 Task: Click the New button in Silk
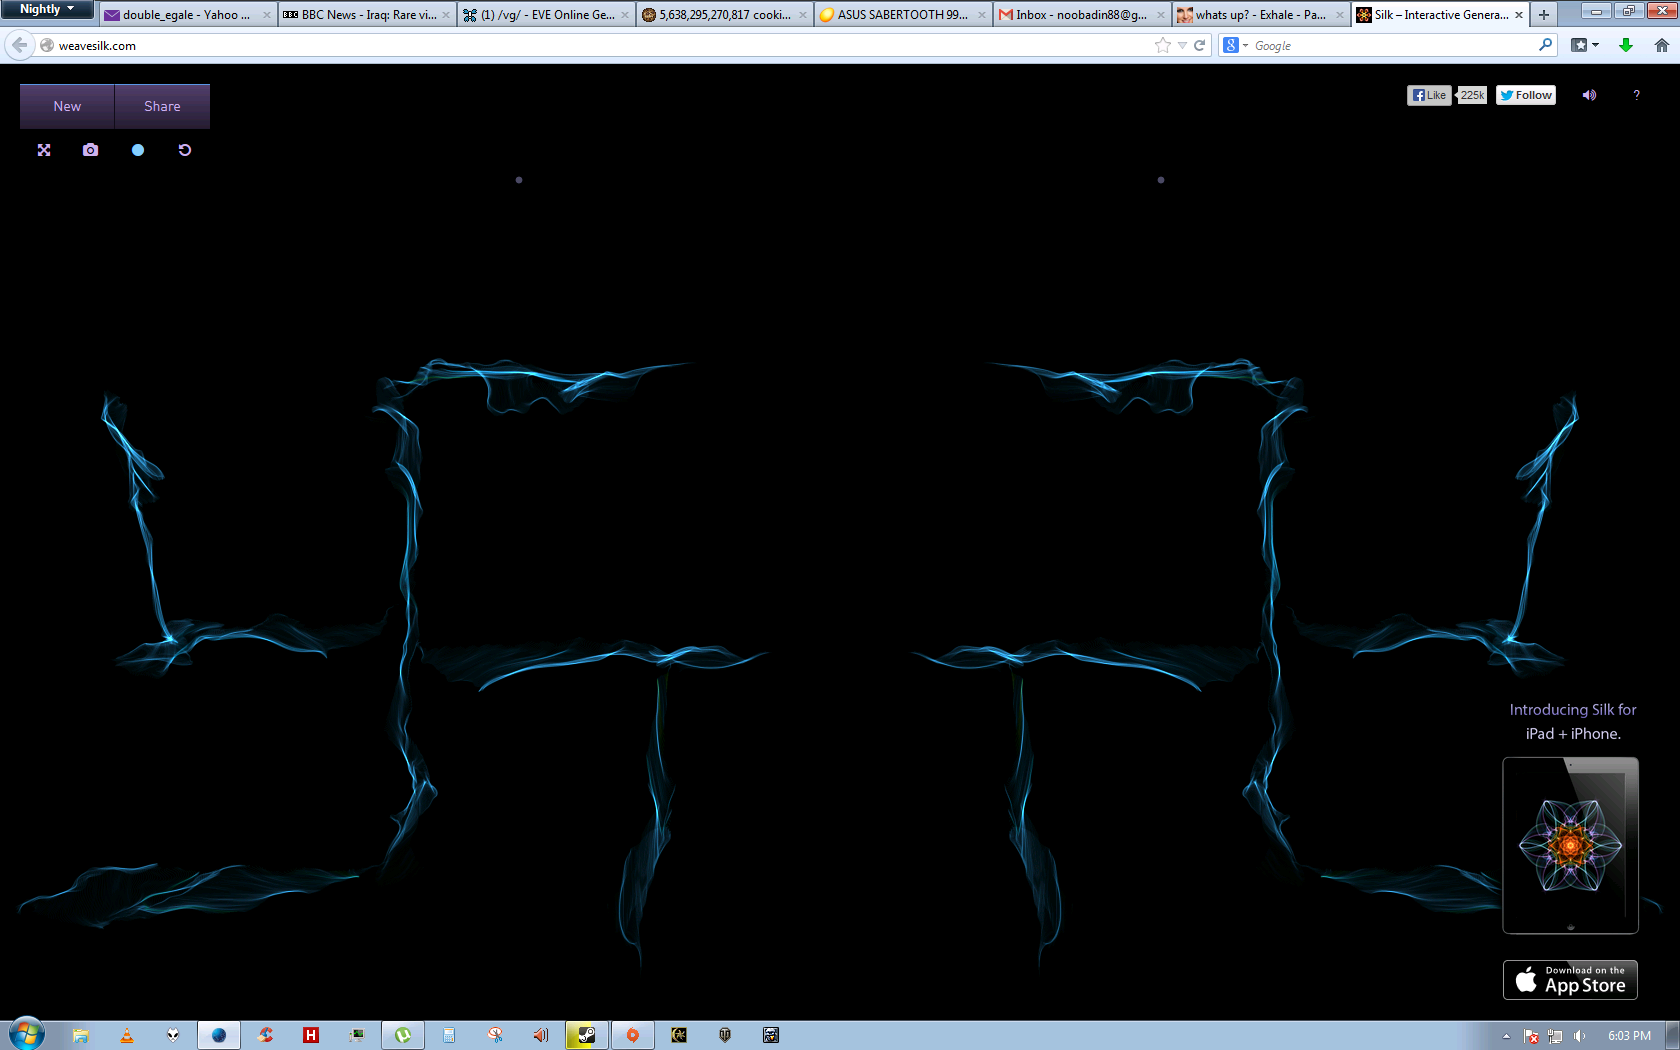[x=67, y=107]
